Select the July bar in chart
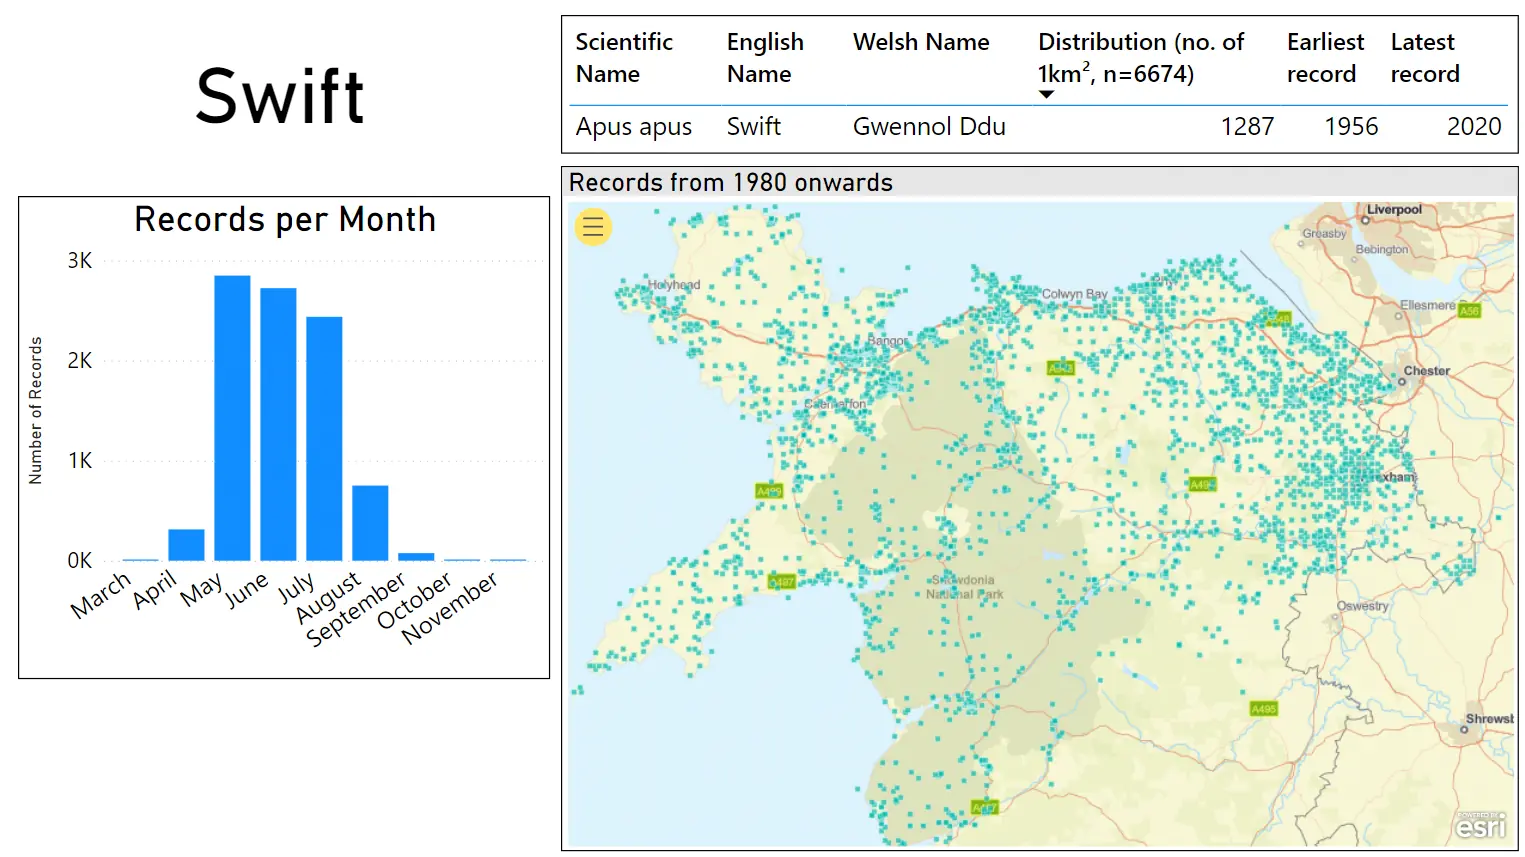 pyautogui.click(x=324, y=438)
